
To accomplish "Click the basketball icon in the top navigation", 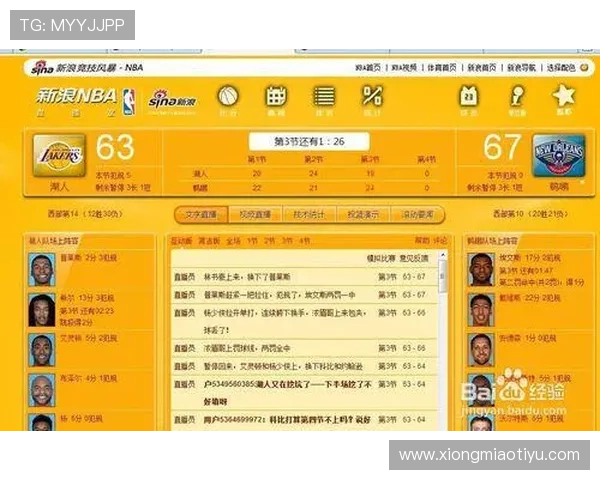I will tap(228, 97).
